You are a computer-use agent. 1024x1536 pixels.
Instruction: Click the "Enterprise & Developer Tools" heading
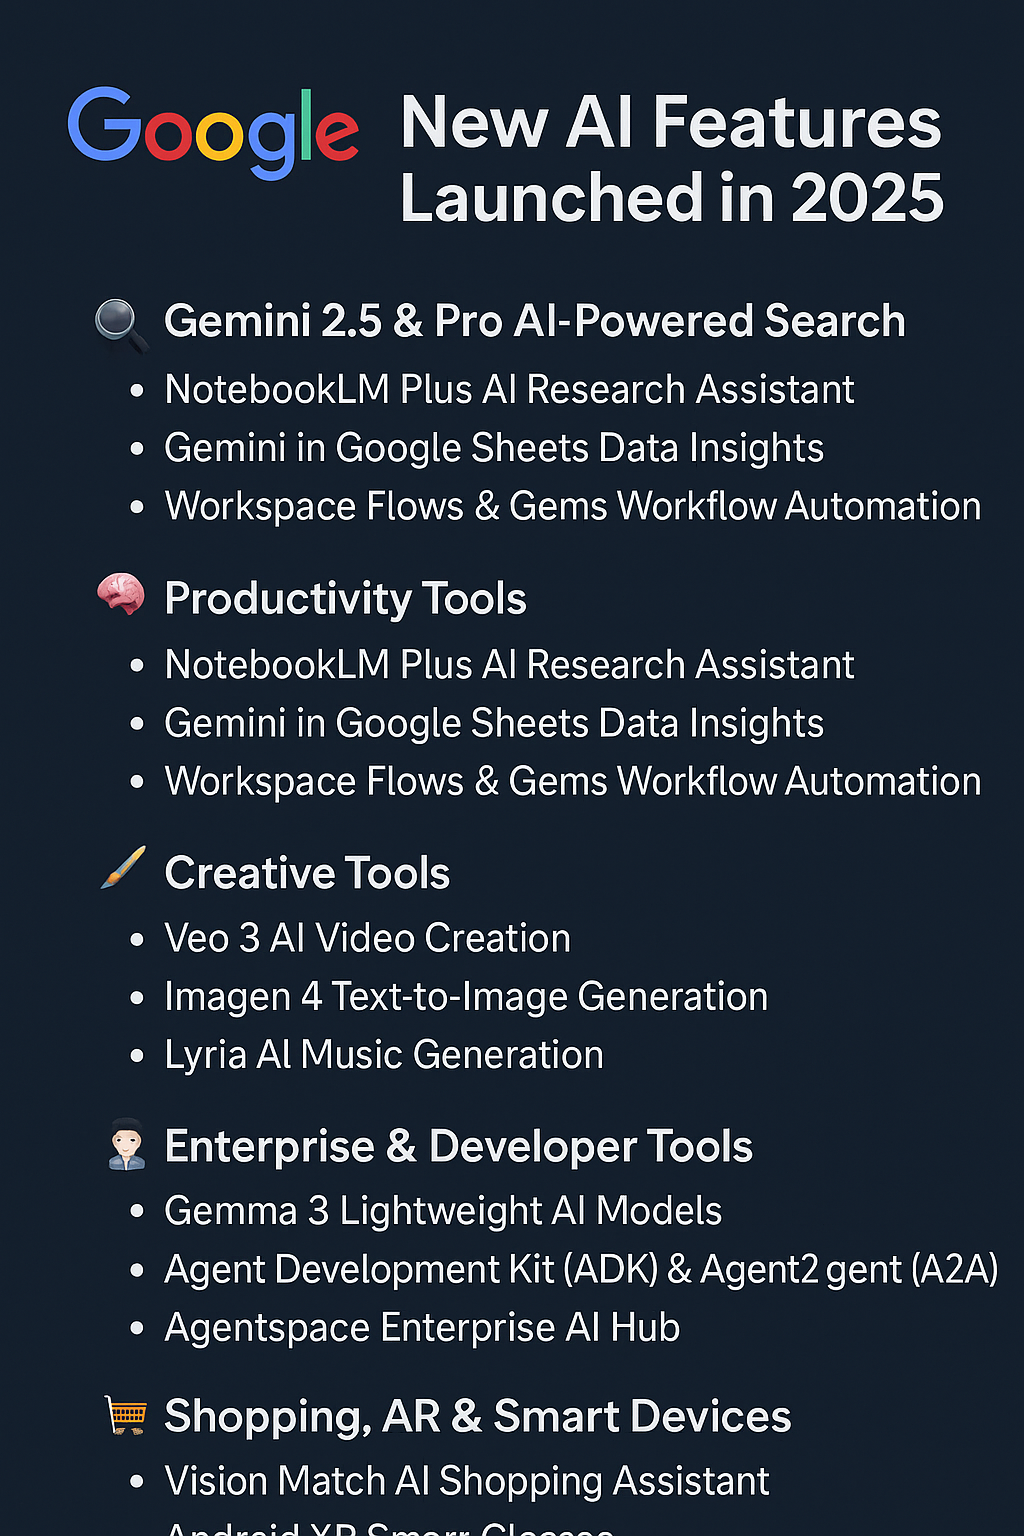click(458, 1147)
